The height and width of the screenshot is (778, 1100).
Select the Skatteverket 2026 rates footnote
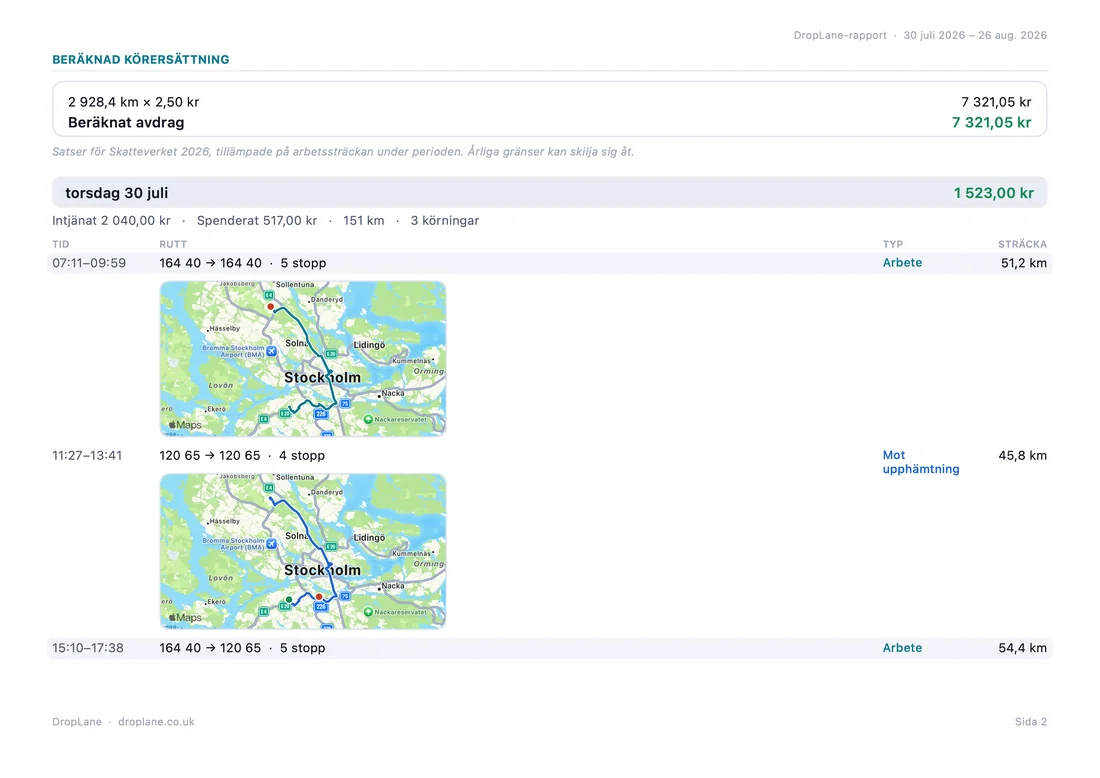pos(343,152)
